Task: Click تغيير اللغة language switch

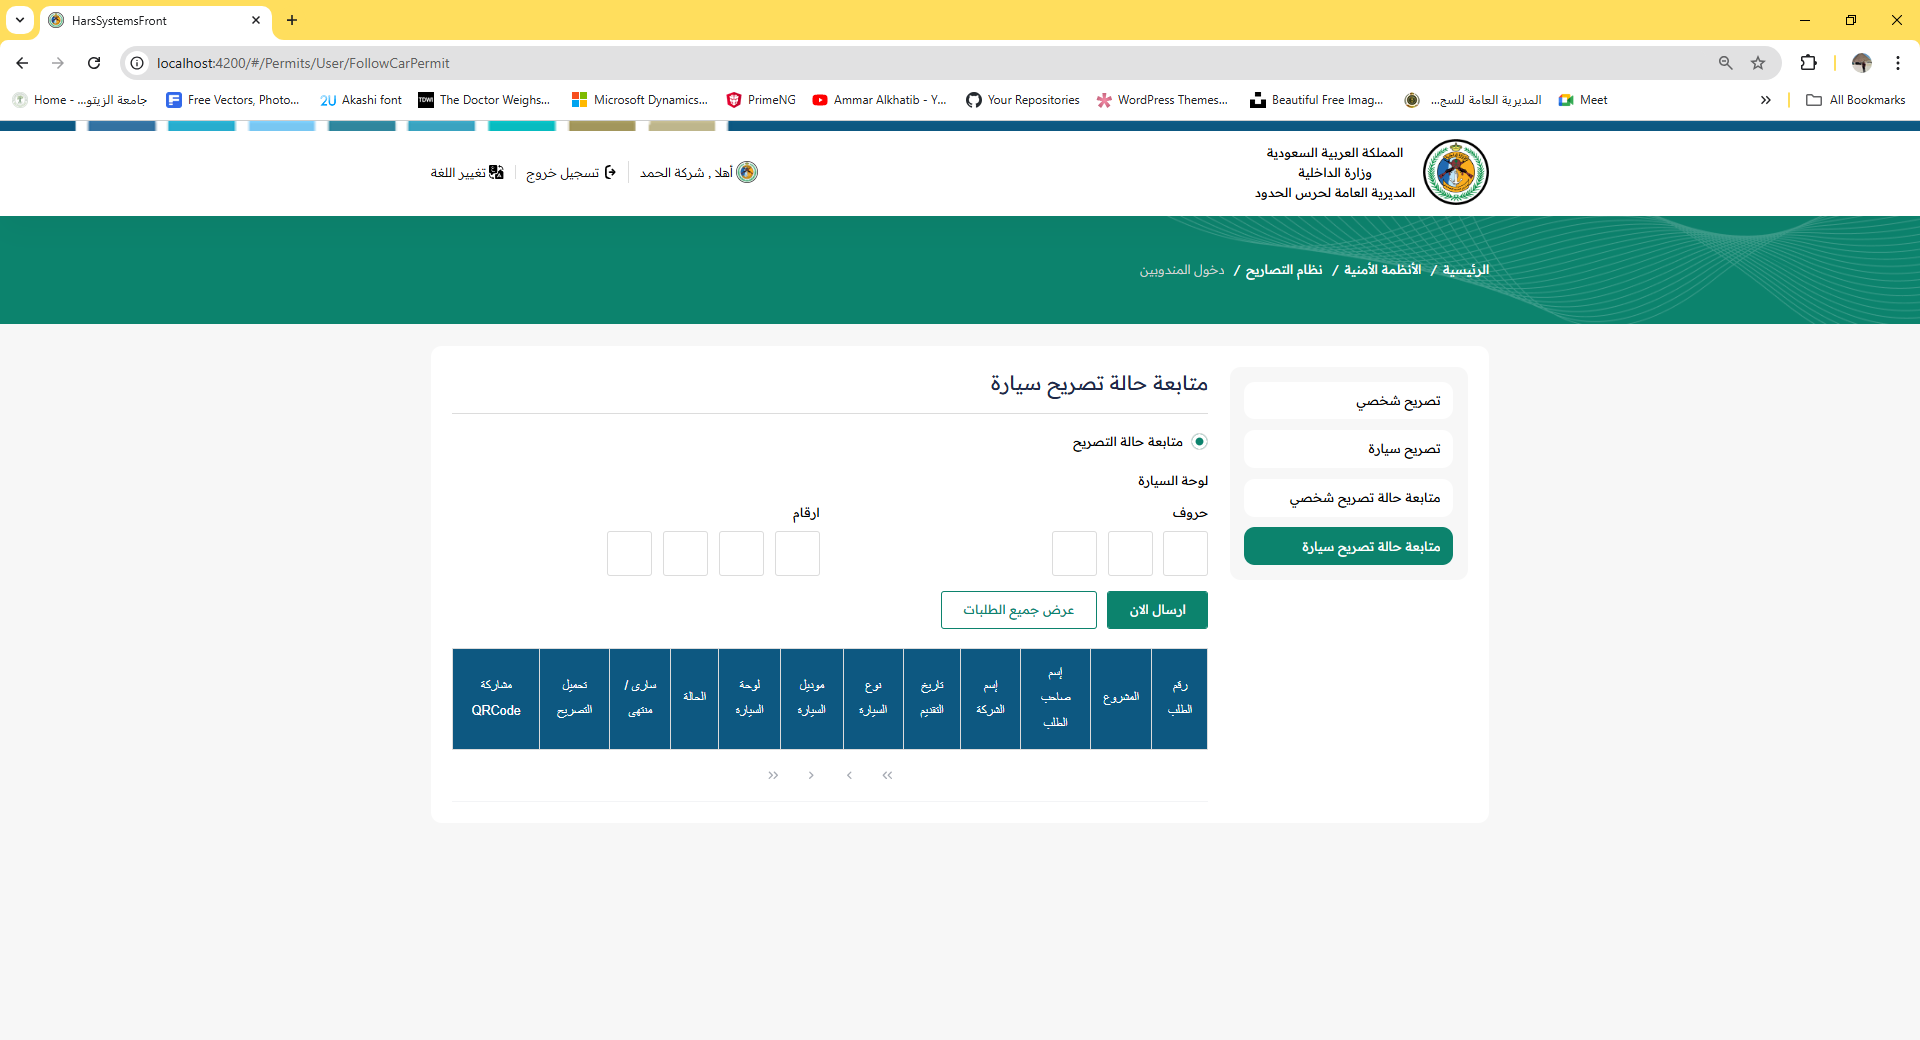Action: coord(467,173)
